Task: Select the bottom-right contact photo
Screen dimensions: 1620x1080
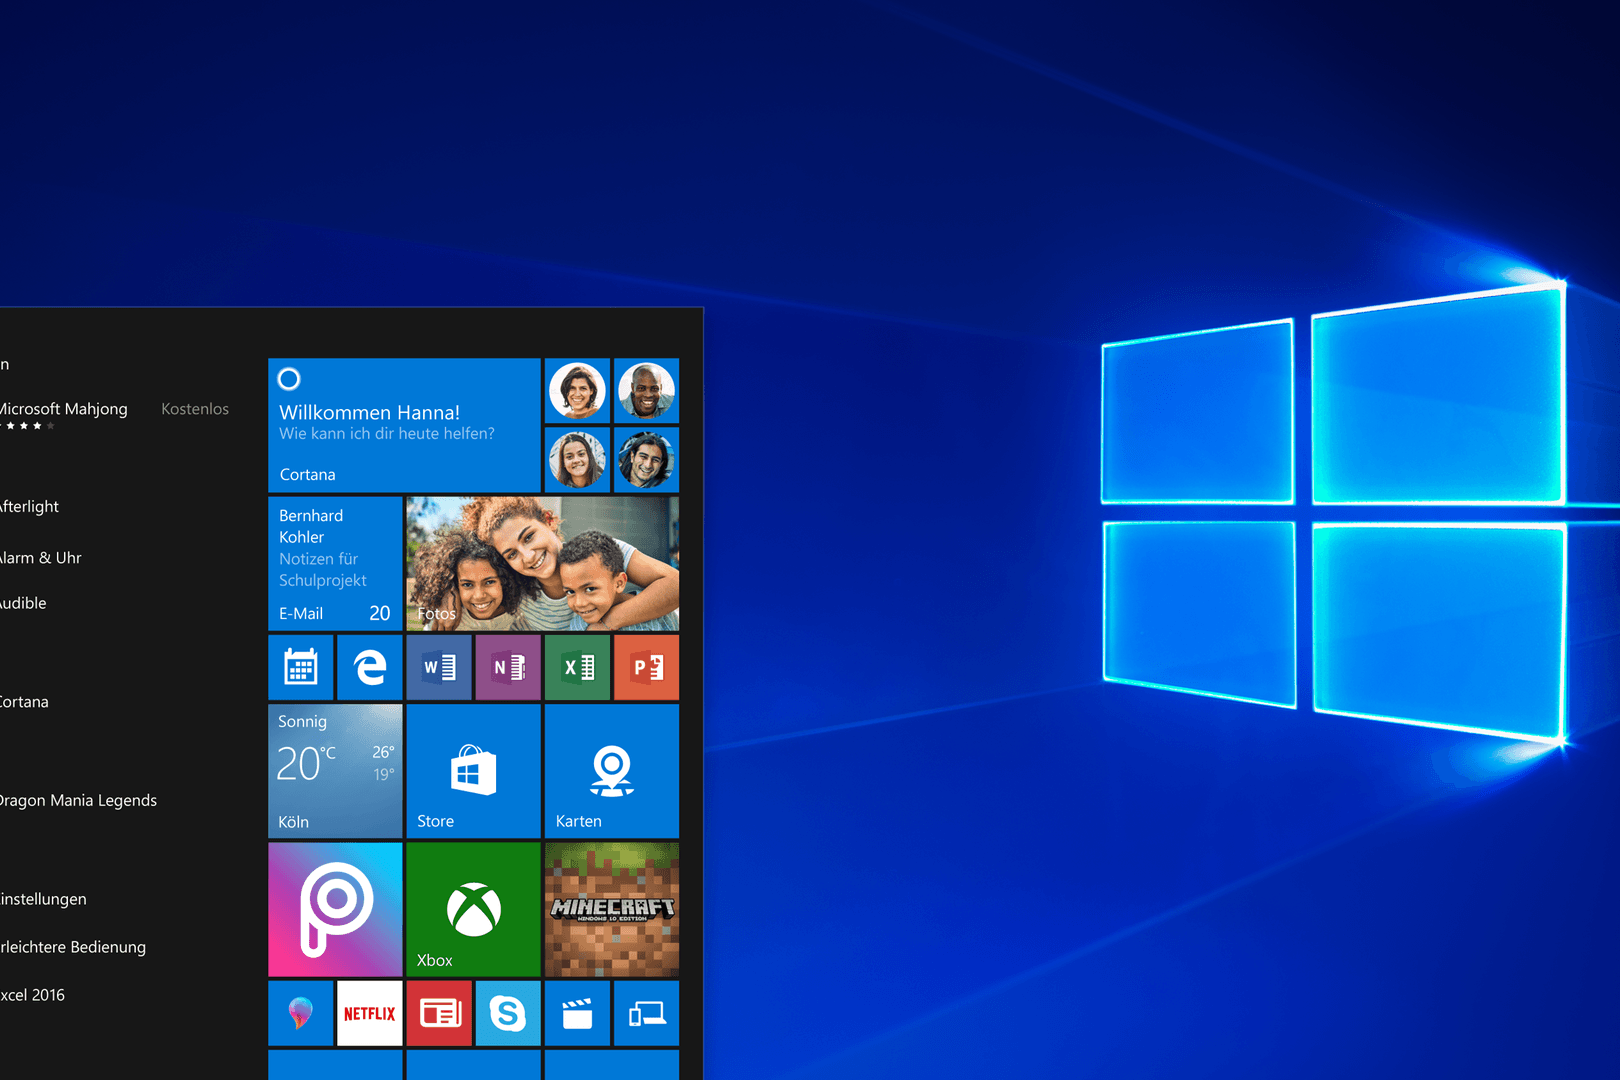Action: pos(646,460)
